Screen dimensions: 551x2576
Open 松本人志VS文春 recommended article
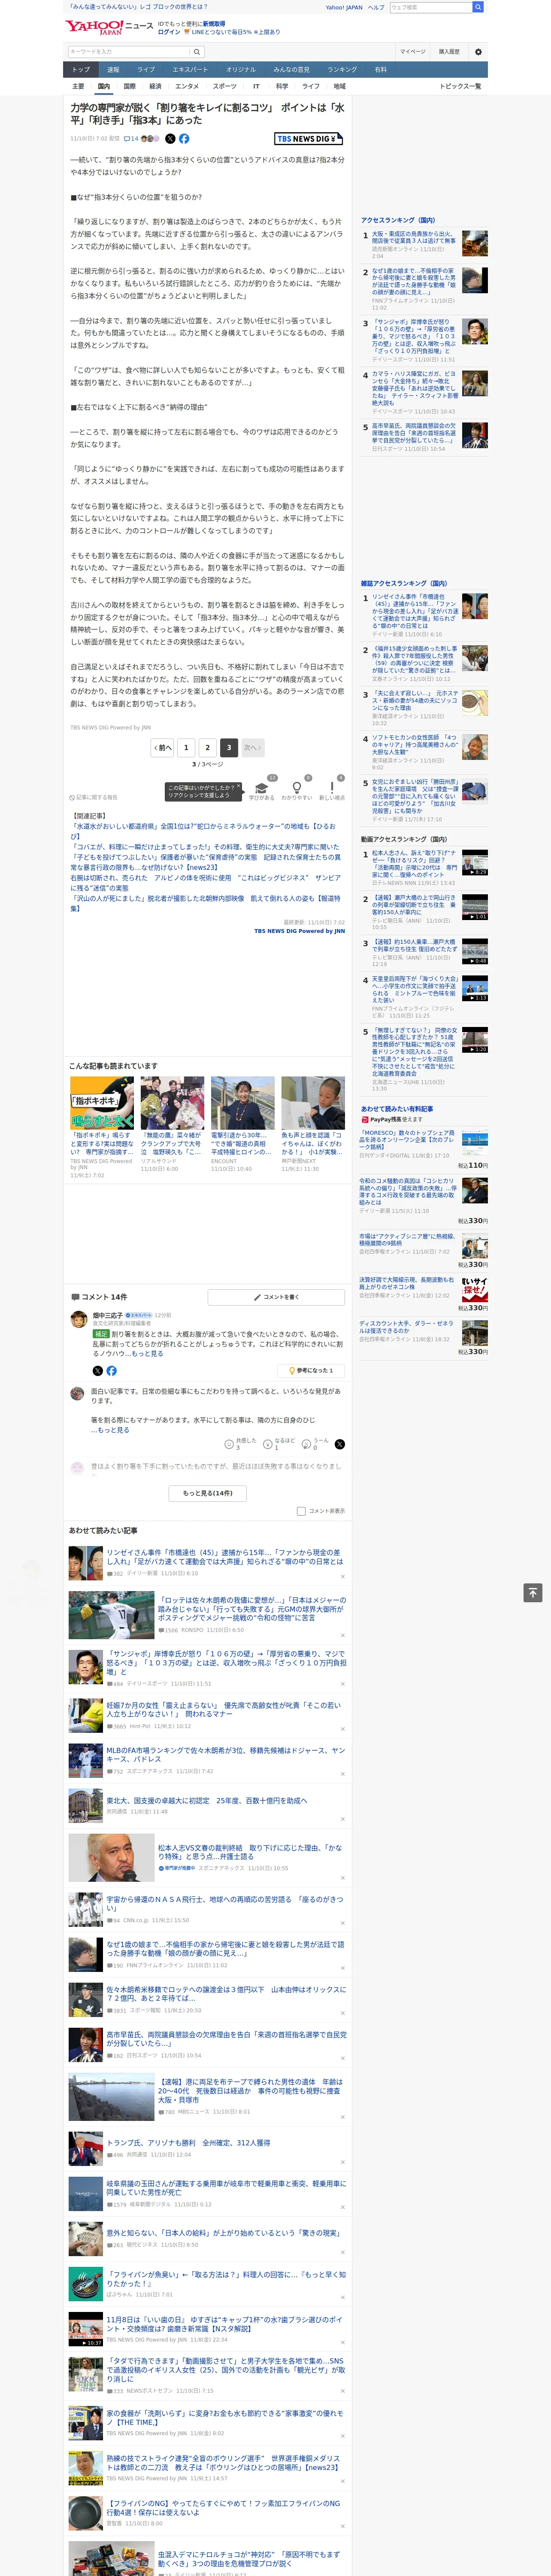pyautogui.click(x=250, y=1852)
